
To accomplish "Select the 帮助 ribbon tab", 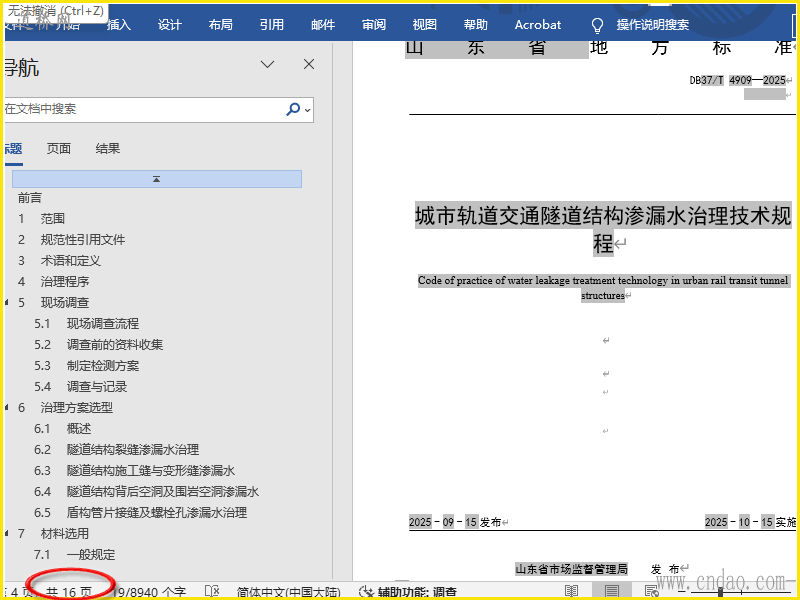I will [476, 24].
